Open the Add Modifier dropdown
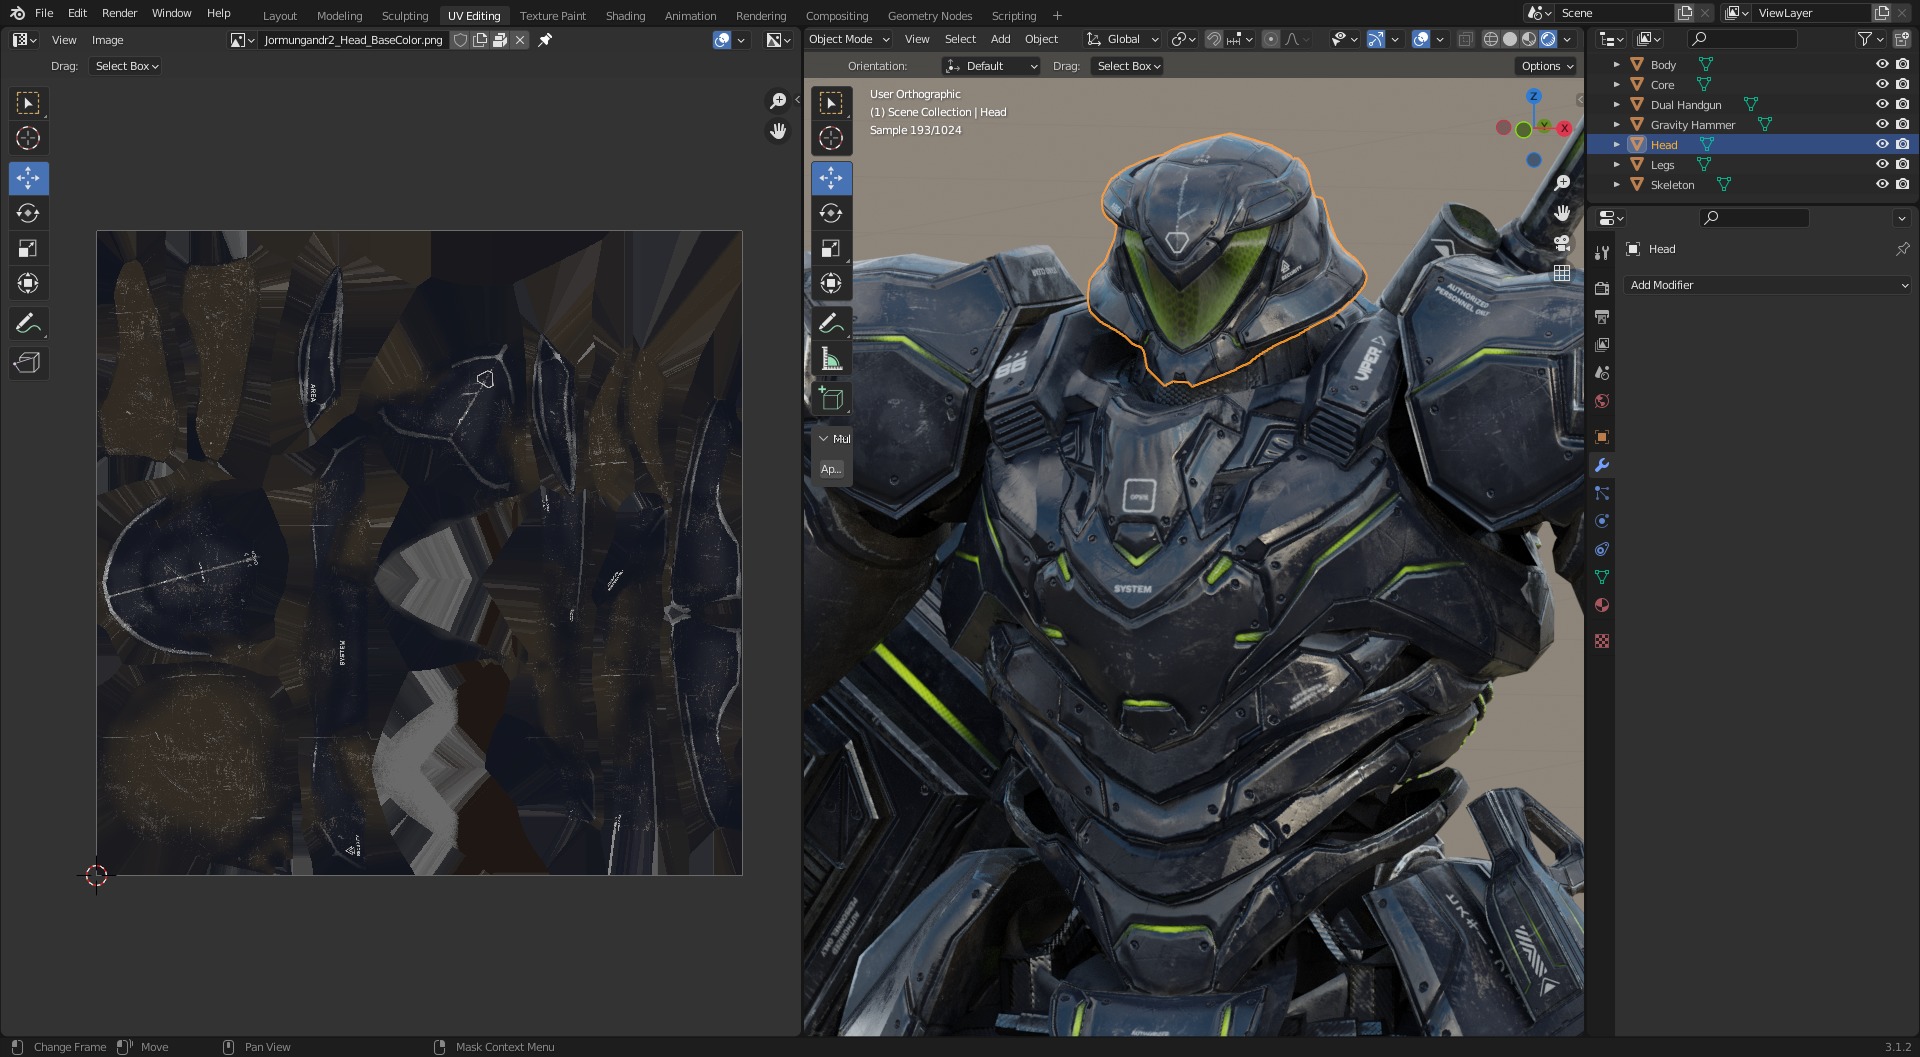This screenshot has width=1920, height=1057. 1768,285
